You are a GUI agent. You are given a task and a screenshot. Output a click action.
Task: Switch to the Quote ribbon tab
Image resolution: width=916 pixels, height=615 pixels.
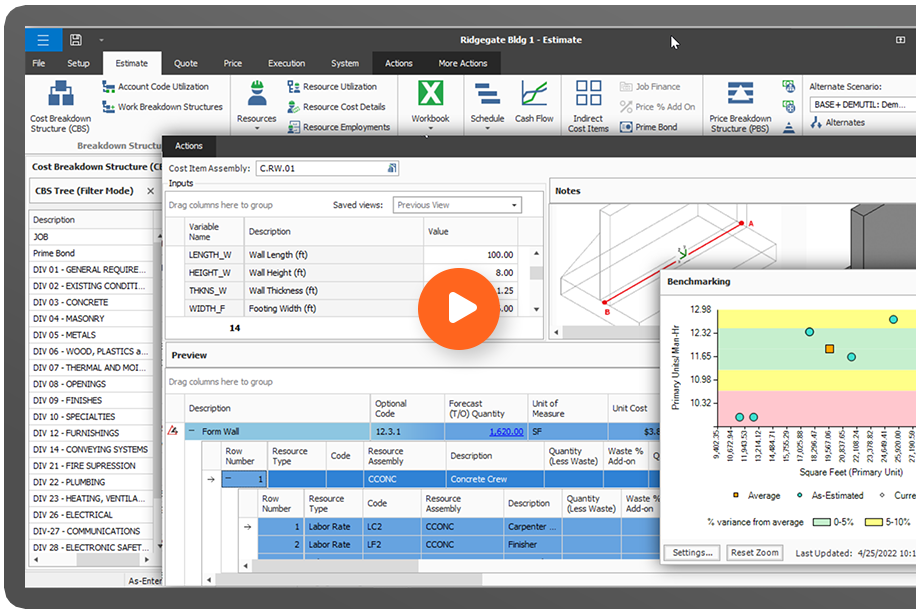[x=186, y=63]
